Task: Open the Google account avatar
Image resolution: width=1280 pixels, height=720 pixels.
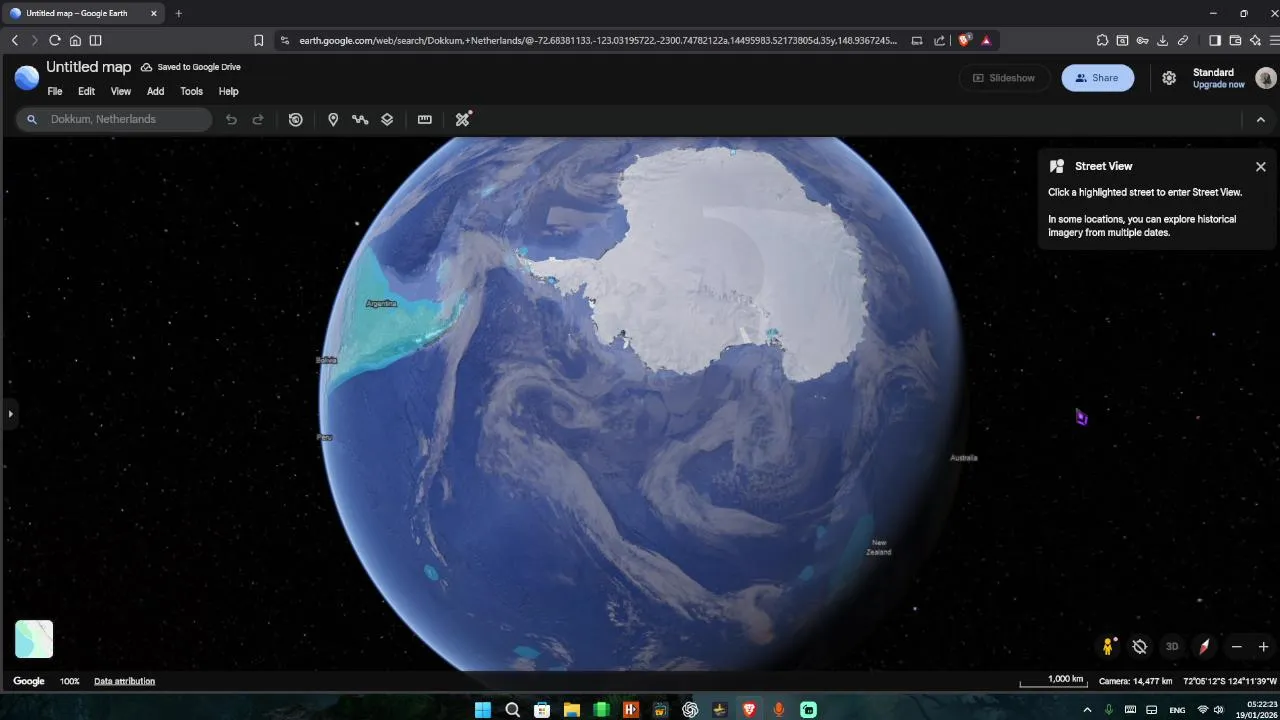Action: (x=1265, y=78)
